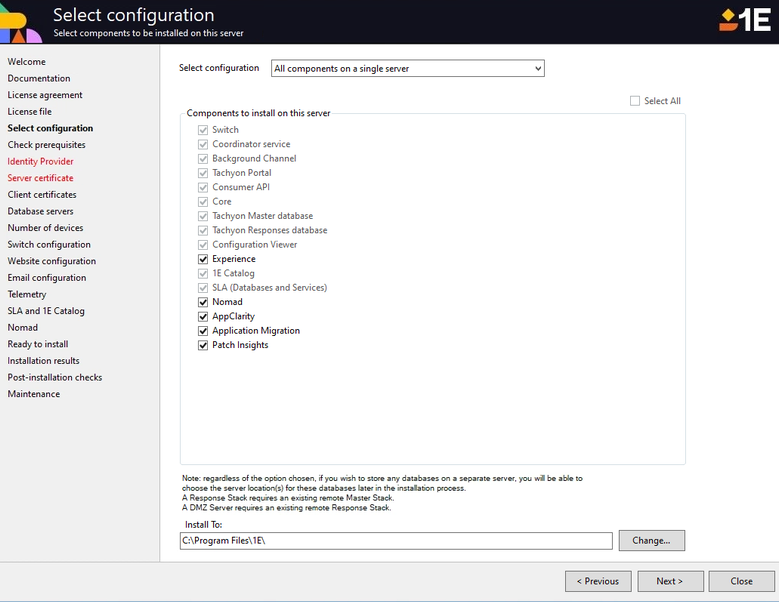
Task: Click the colorful app logo top-left
Action: tap(20, 24)
